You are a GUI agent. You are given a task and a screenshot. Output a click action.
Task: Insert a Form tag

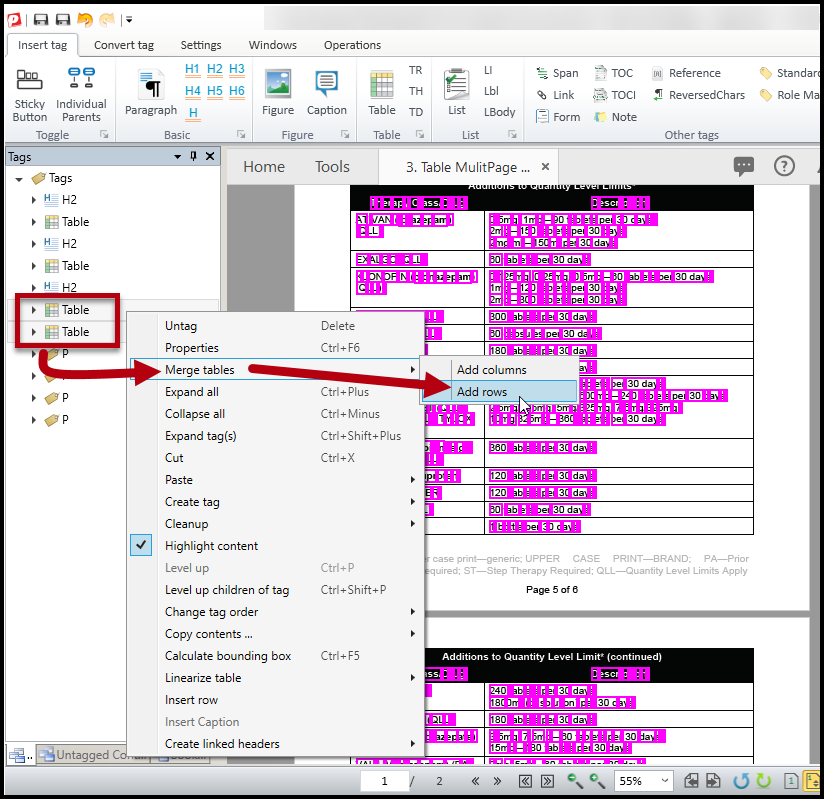click(558, 117)
